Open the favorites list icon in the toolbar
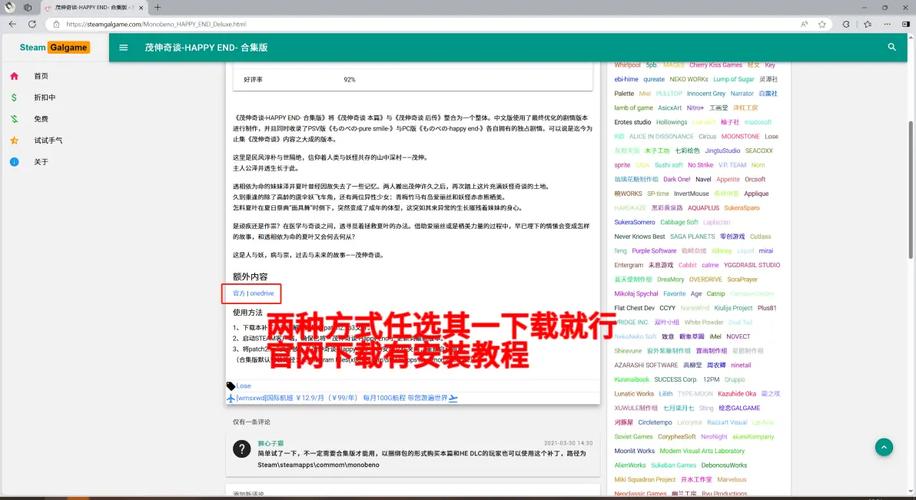Screen dimensions: 916x500 [x=867, y=24]
